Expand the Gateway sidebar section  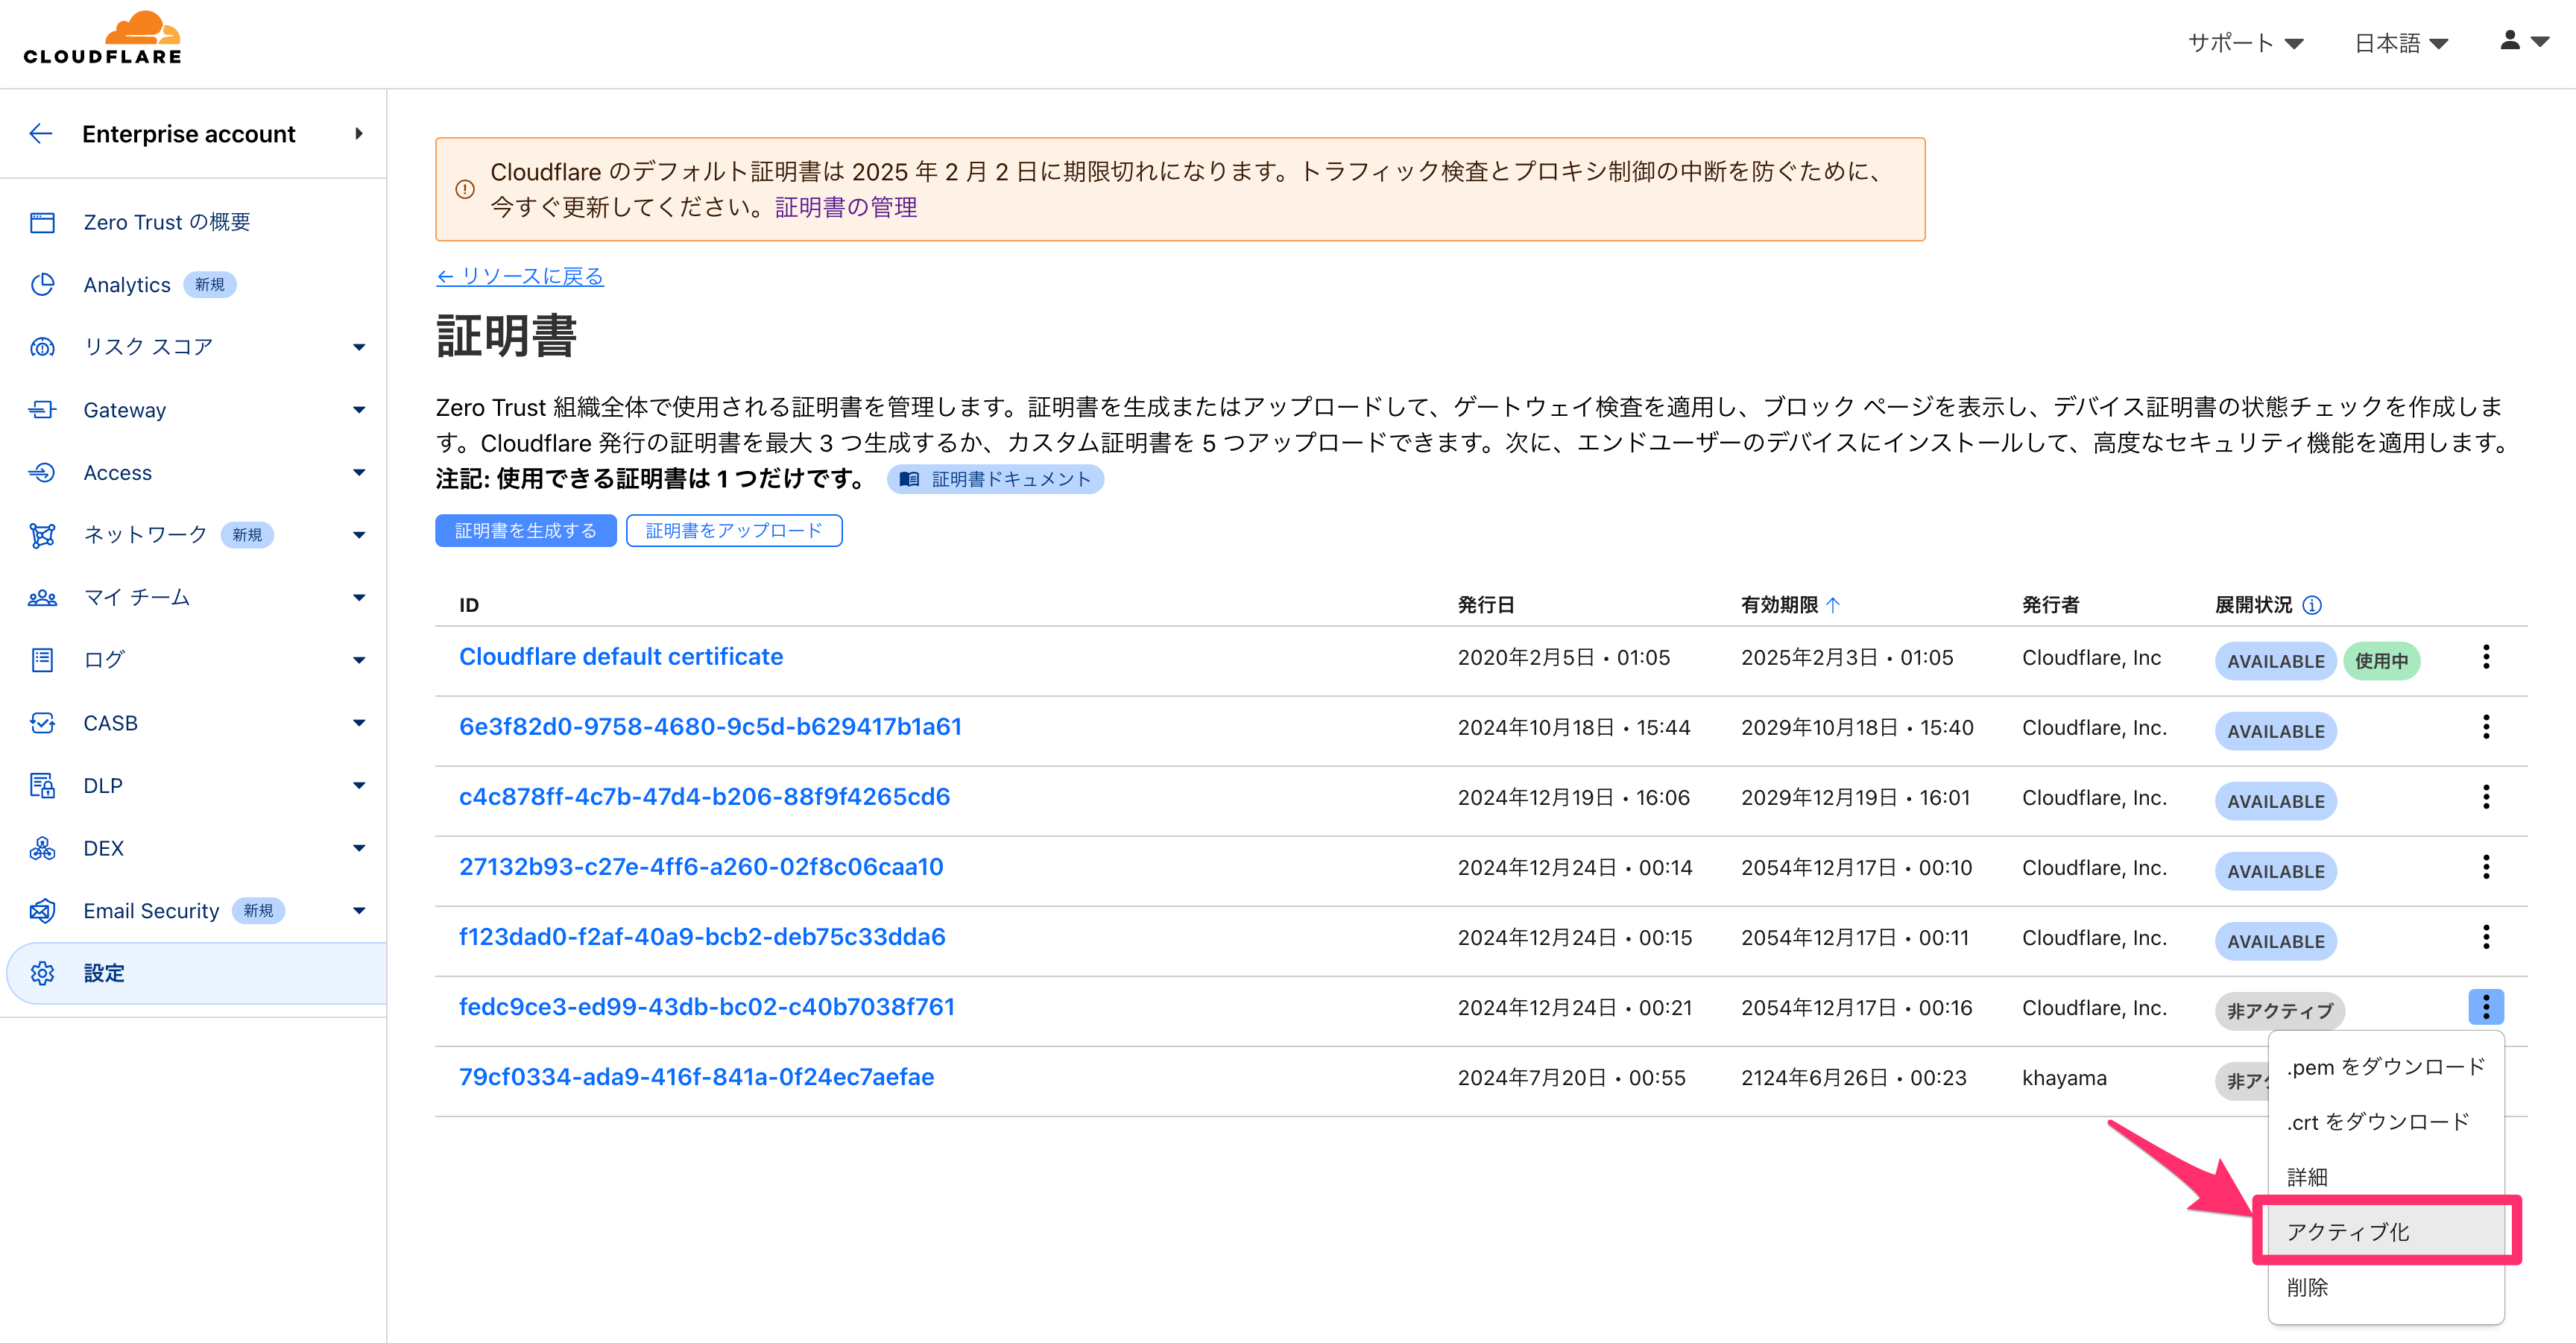pos(359,410)
